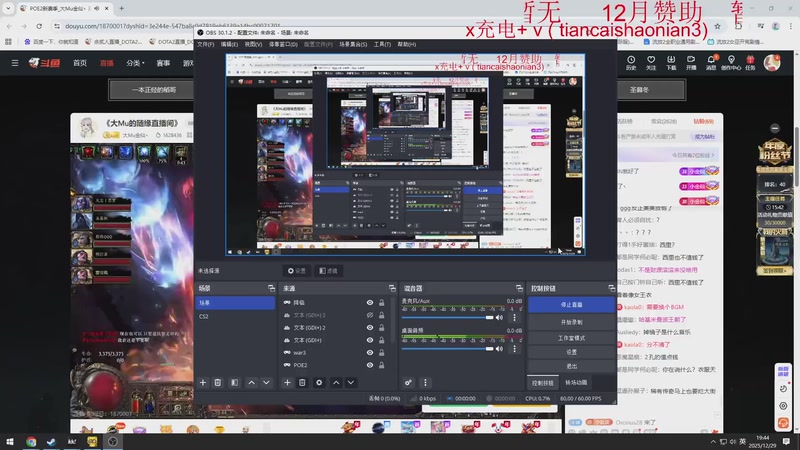Image resolution: width=800 pixels, height=450 pixels.
Task: Toggle lock on 文本 (GDI+) 2 source
Action: (x=381, y=328)
